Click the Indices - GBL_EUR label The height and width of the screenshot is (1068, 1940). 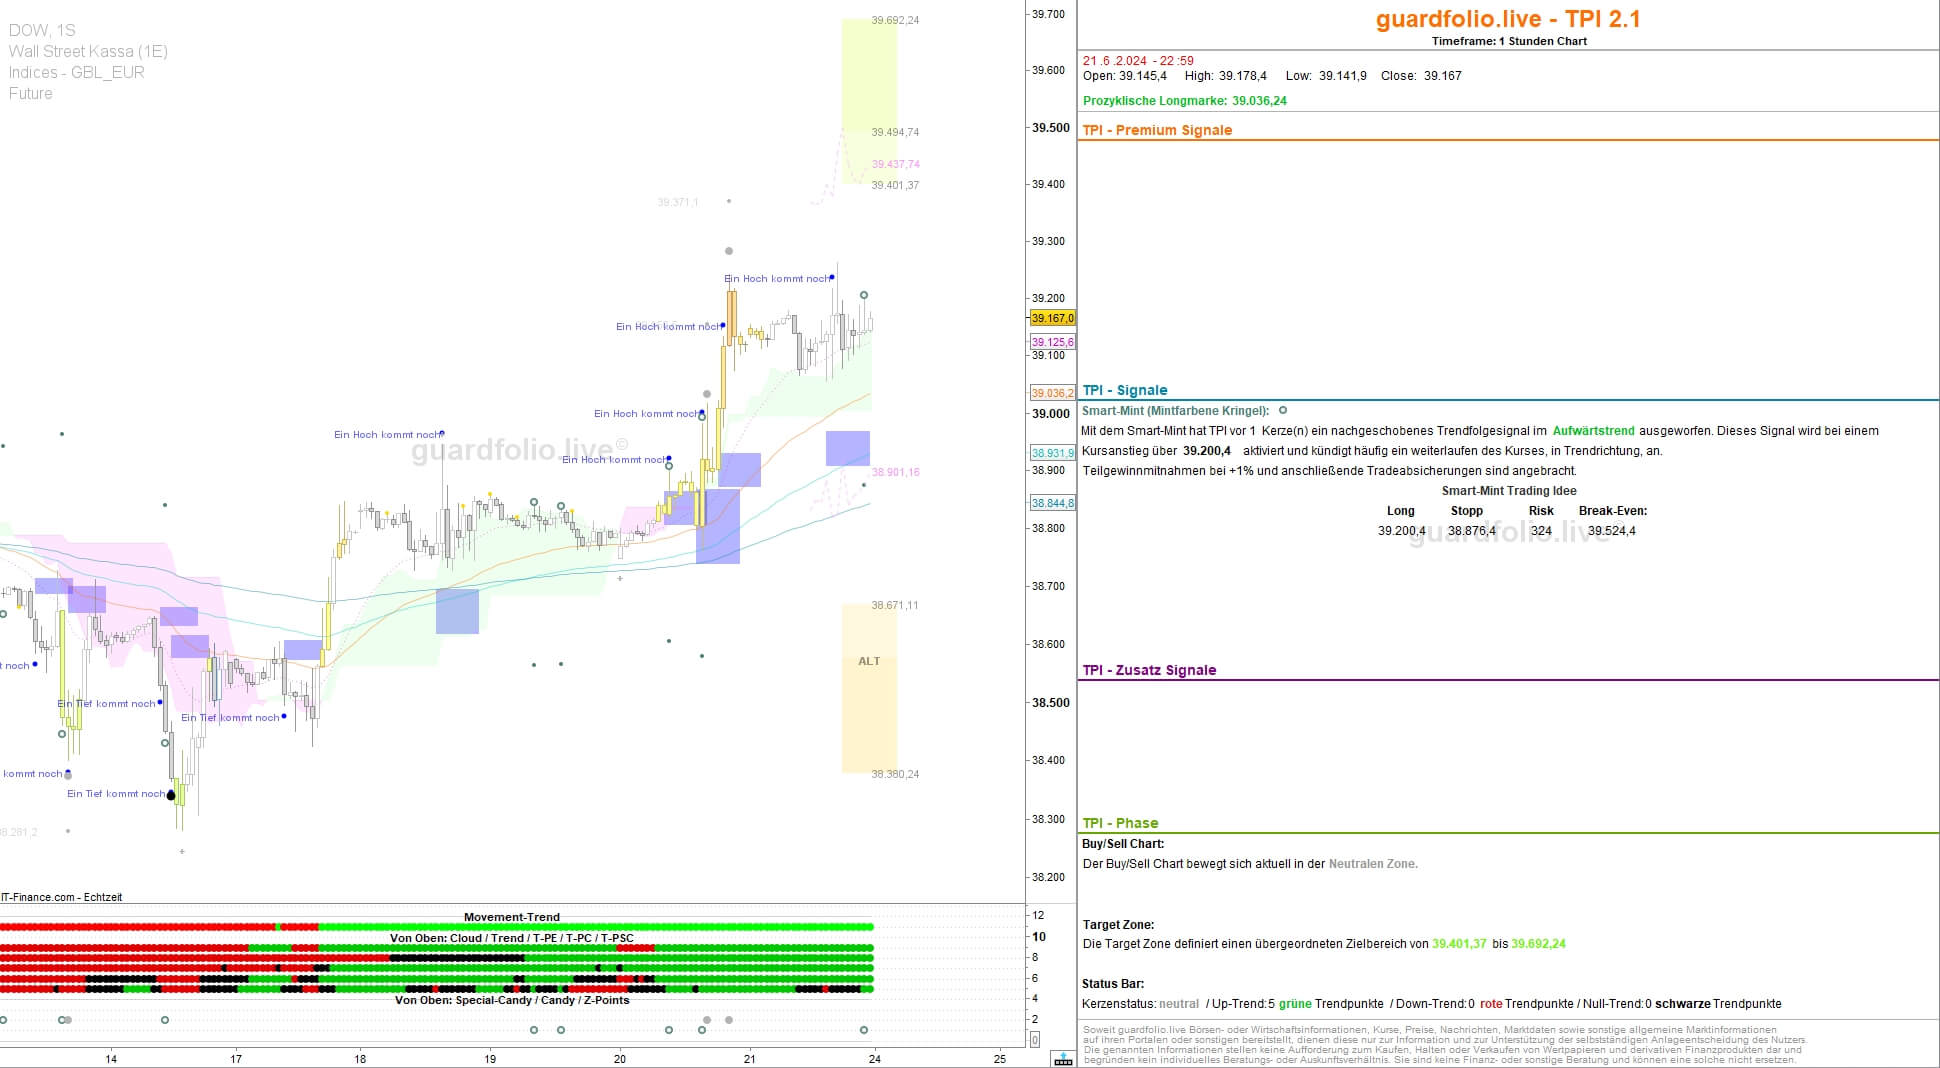(77, 72)
